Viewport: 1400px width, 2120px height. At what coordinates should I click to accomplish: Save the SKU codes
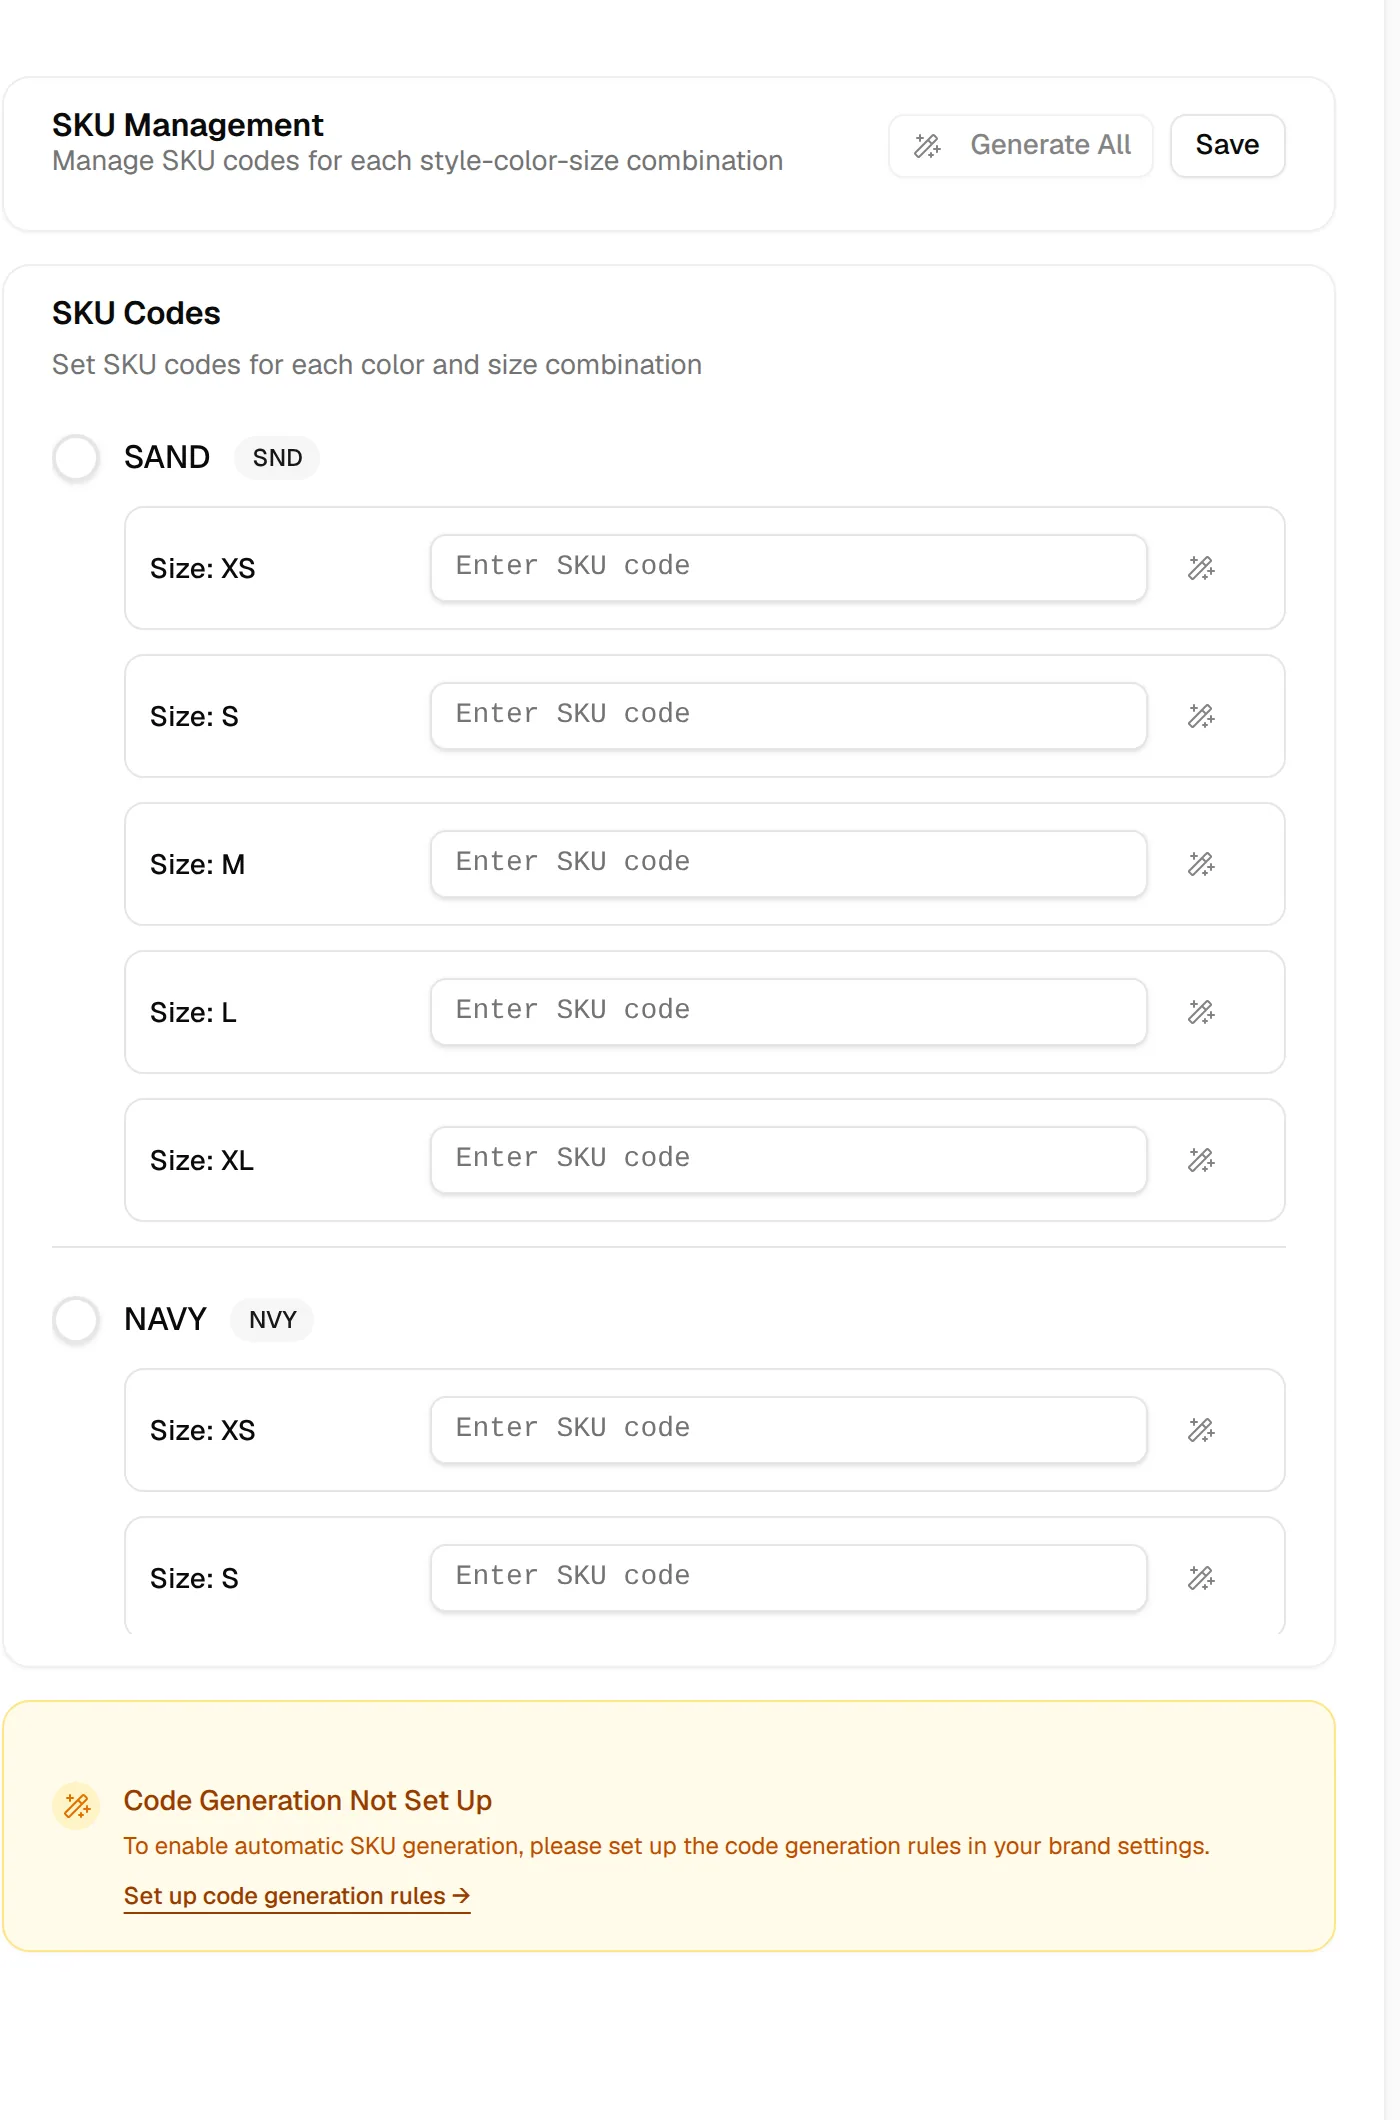click(x=1227, y=146)
